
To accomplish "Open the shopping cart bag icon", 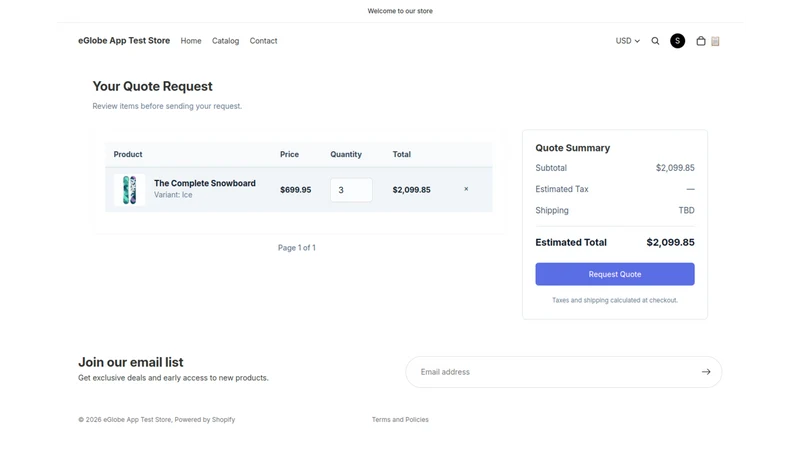I will 701,41.
